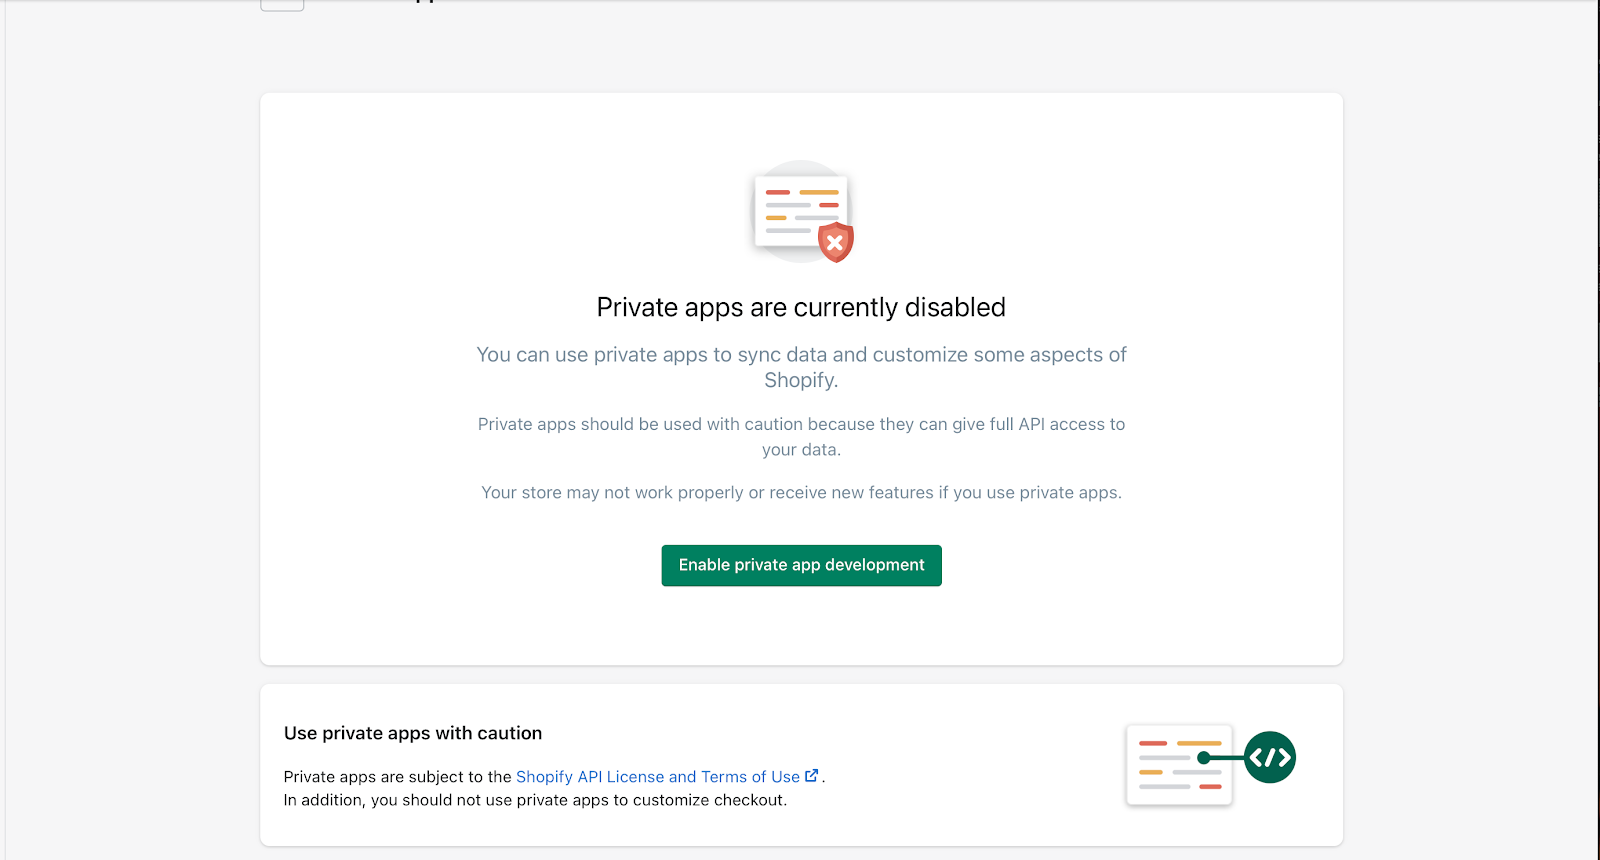
Task: Click the 'Your store may not work properly' text
Action: coord(801,492)
